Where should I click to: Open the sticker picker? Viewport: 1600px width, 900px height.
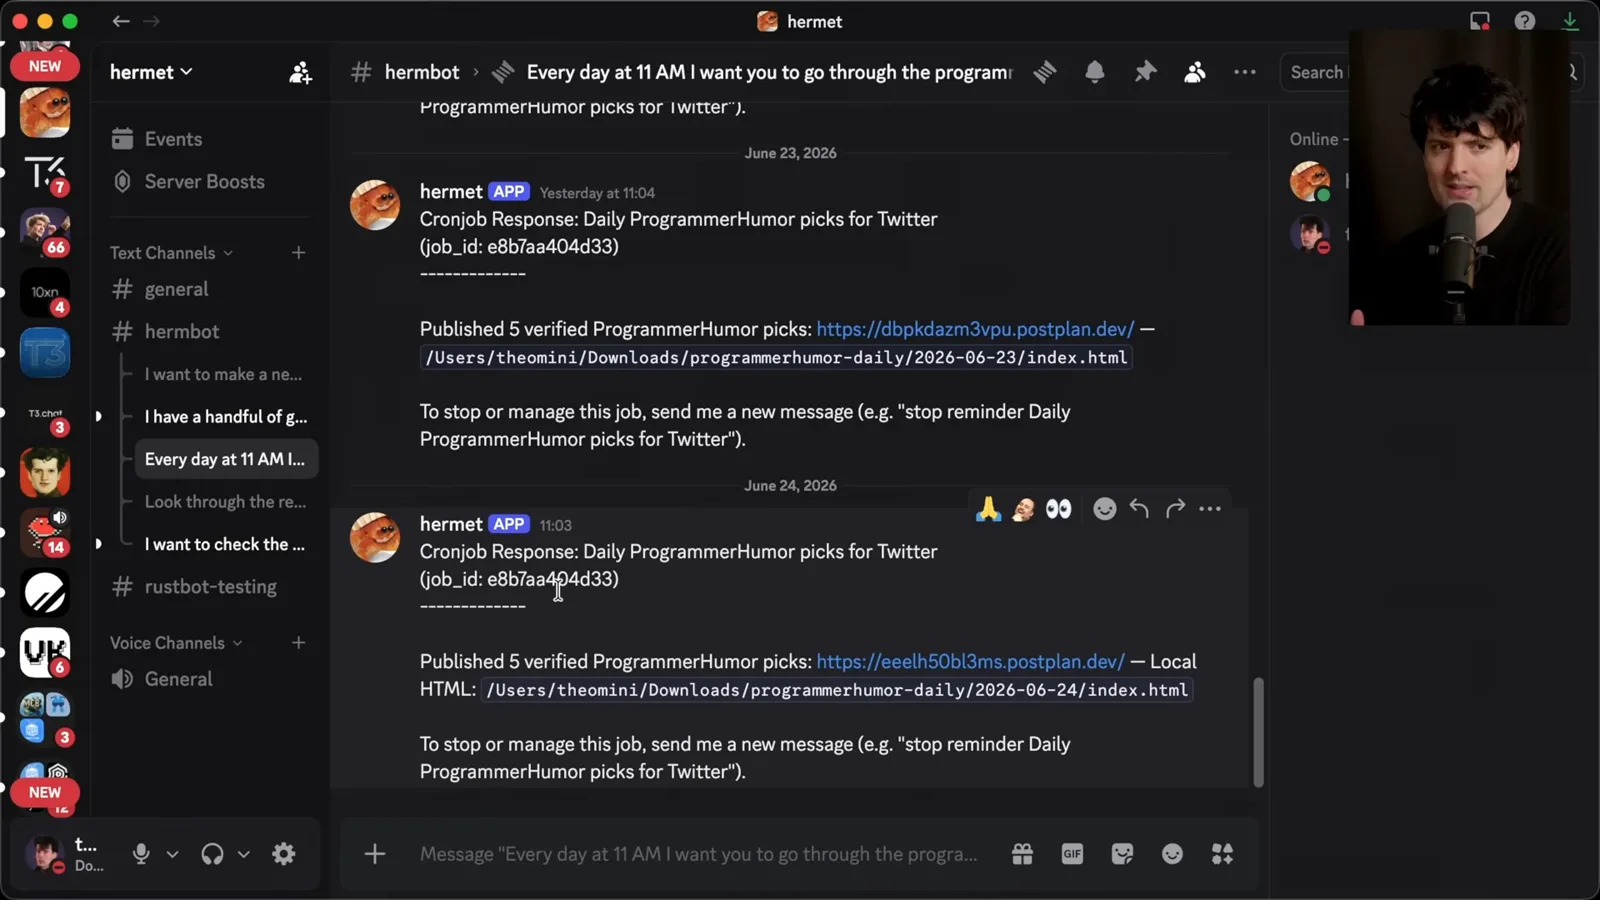[x=1122, y=854]
